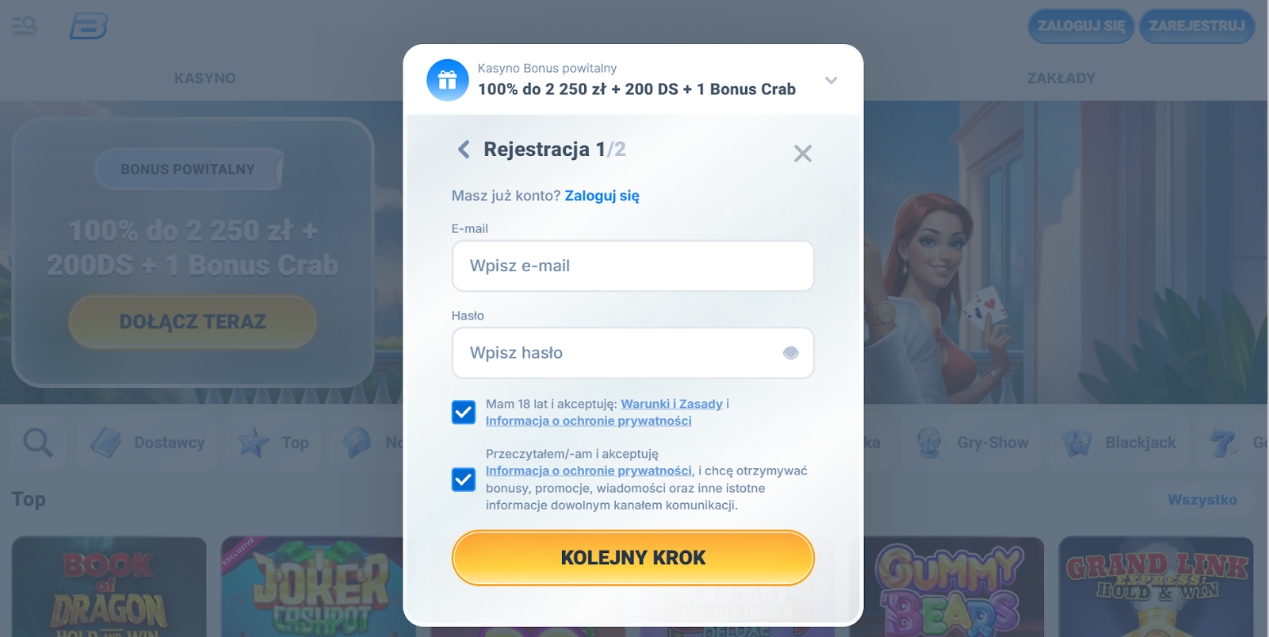The image size is (1269, 637).
Task: Uncheck the promotions consent checkbox
Action: tap(464, 480)
